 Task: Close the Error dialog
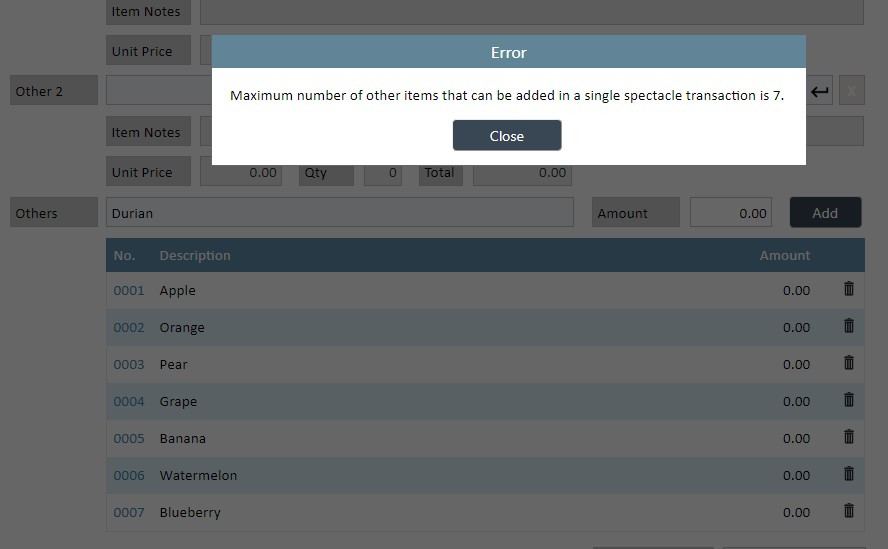(x=507, y=135)
